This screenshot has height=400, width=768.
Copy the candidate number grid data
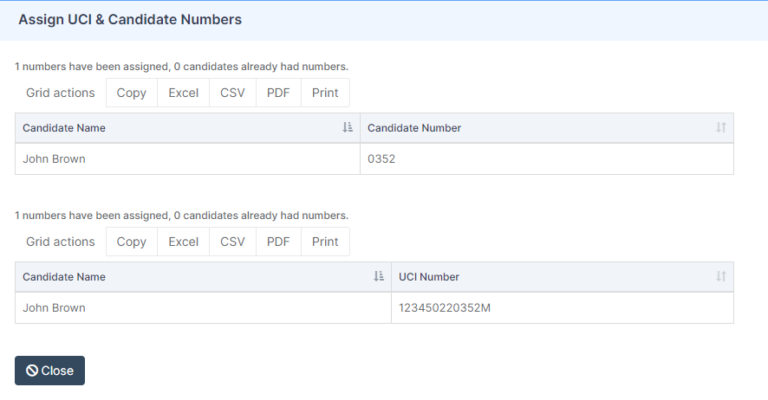tap(131, 93)
